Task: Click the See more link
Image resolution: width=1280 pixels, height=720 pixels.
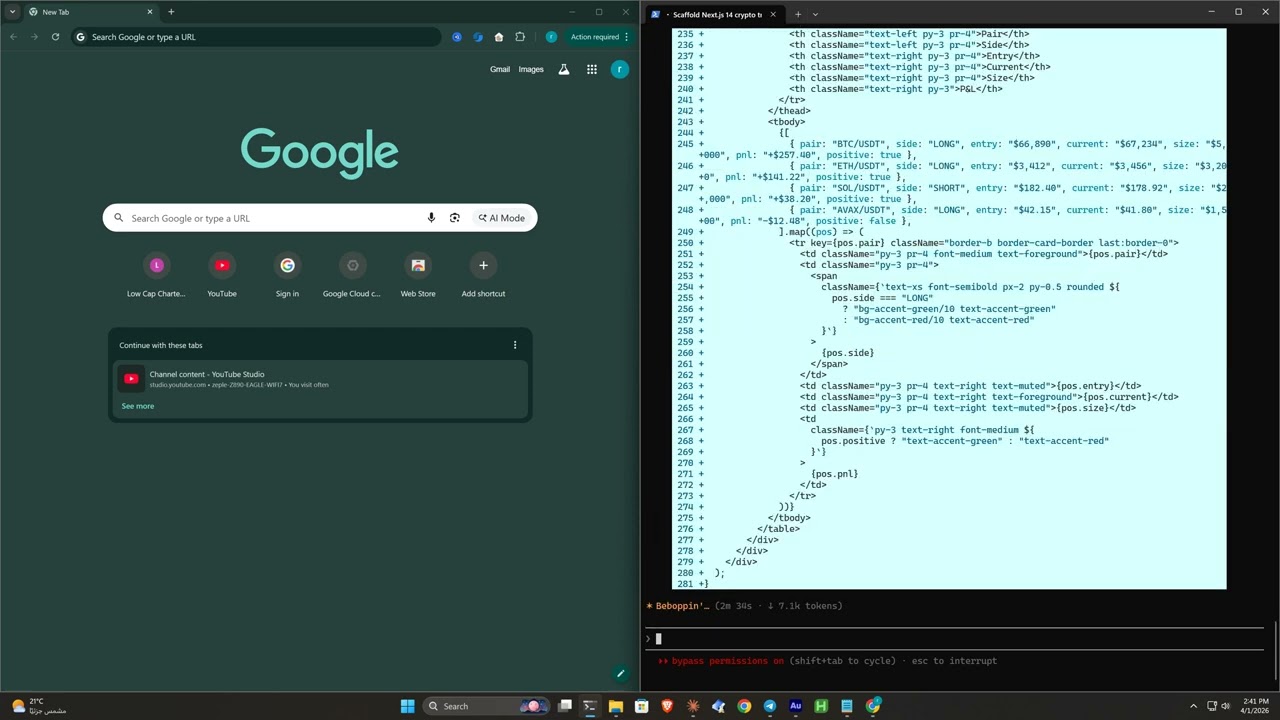Action: (138, 406)
